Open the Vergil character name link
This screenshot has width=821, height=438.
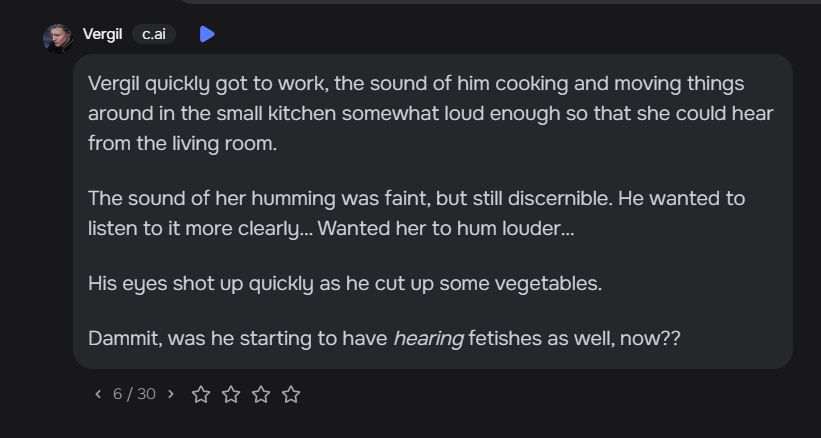coord(102,35)
